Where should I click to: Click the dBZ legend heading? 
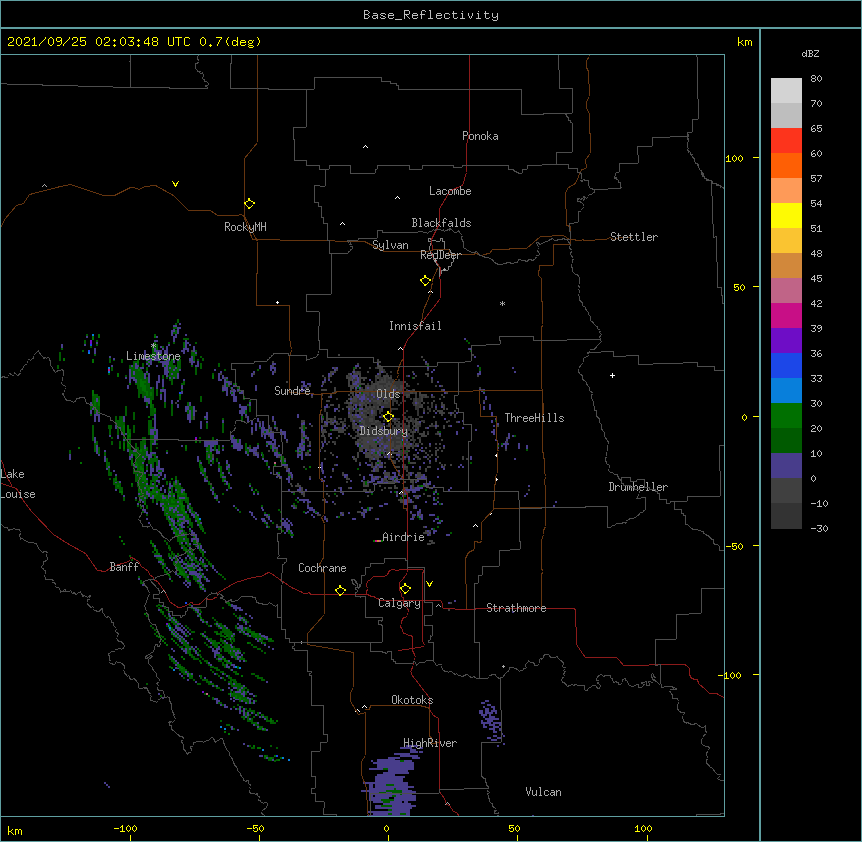[810, 53]
